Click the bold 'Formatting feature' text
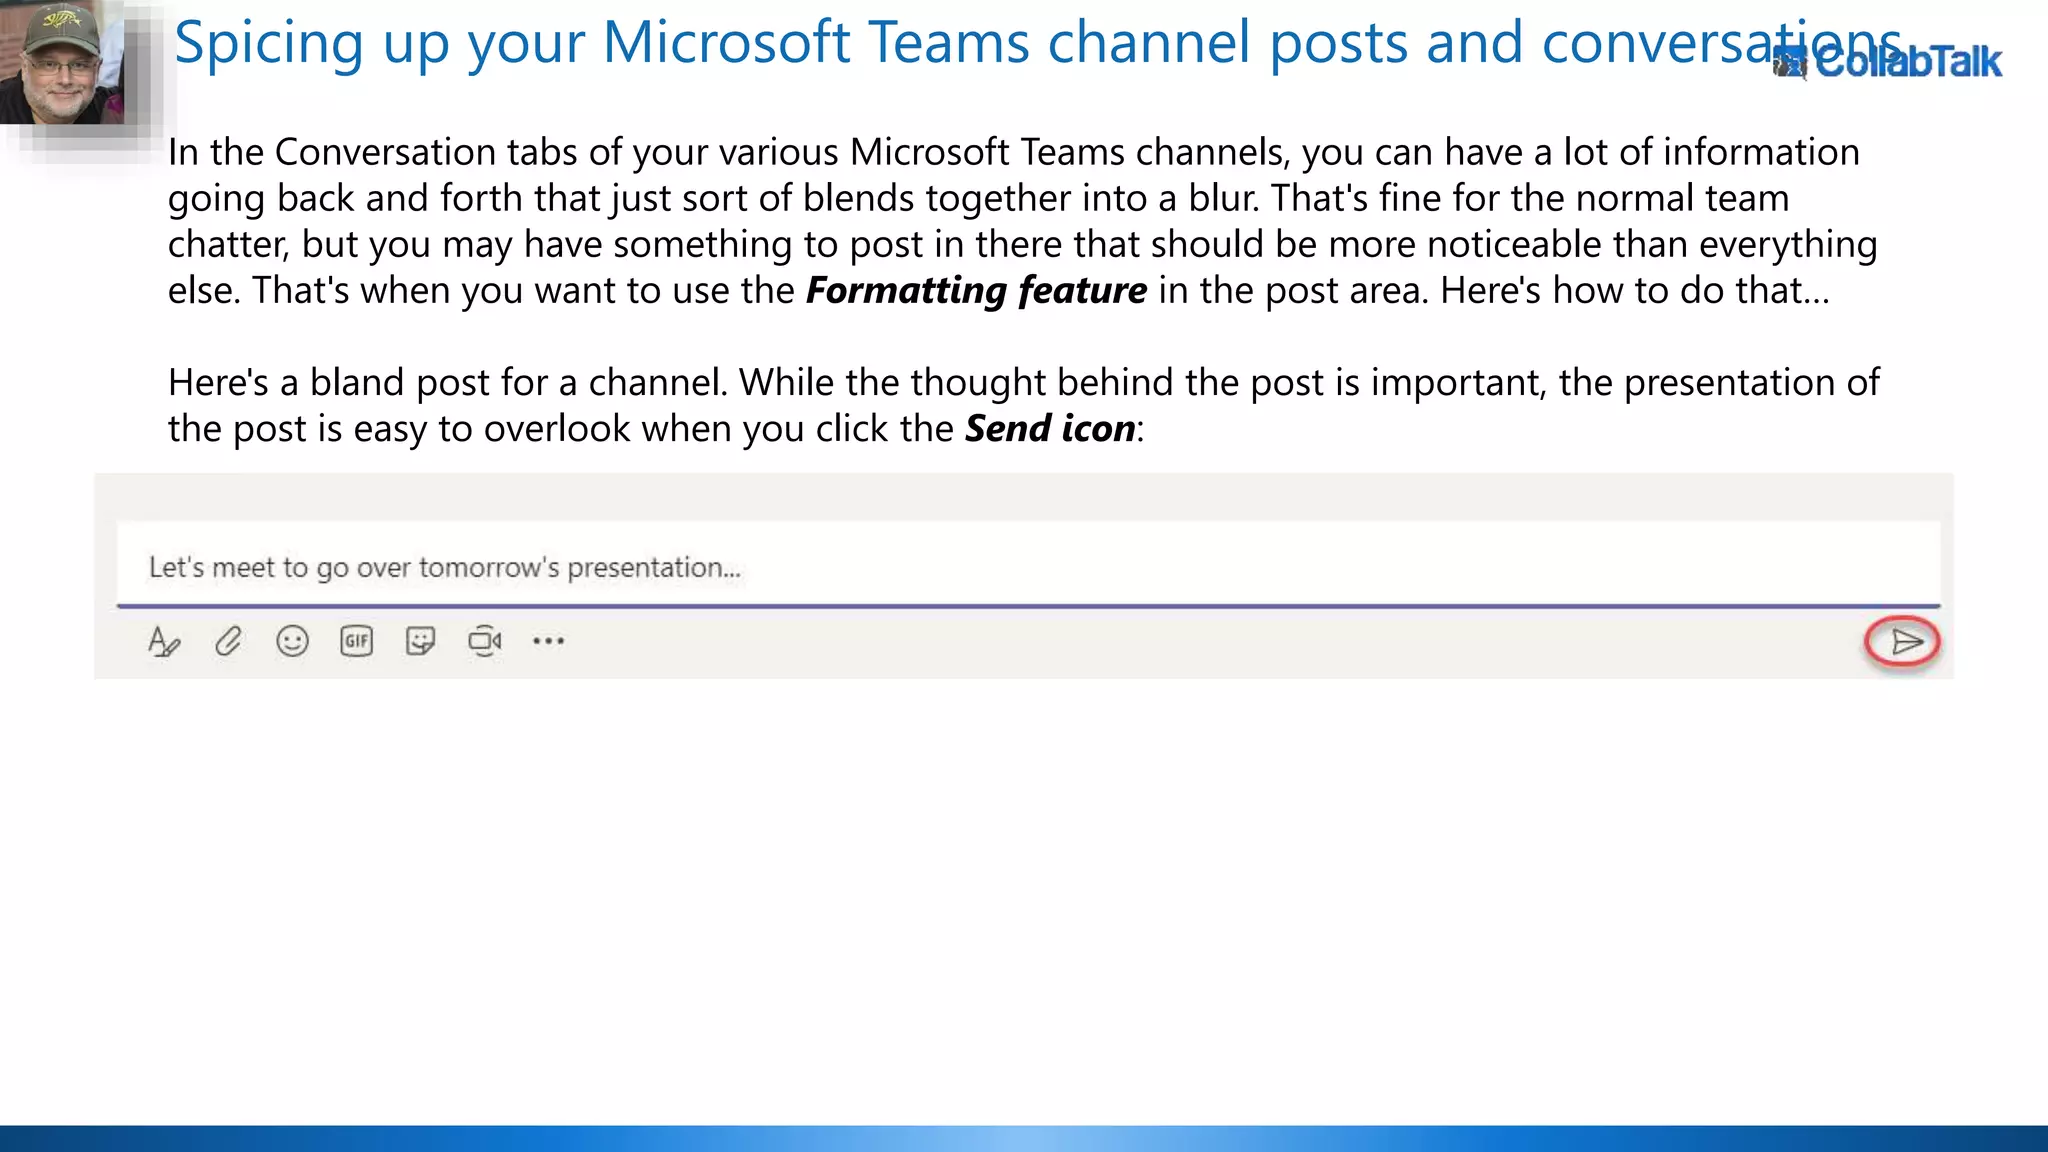The height and width of the screenshot is (1152, 2048). (976, 290)
